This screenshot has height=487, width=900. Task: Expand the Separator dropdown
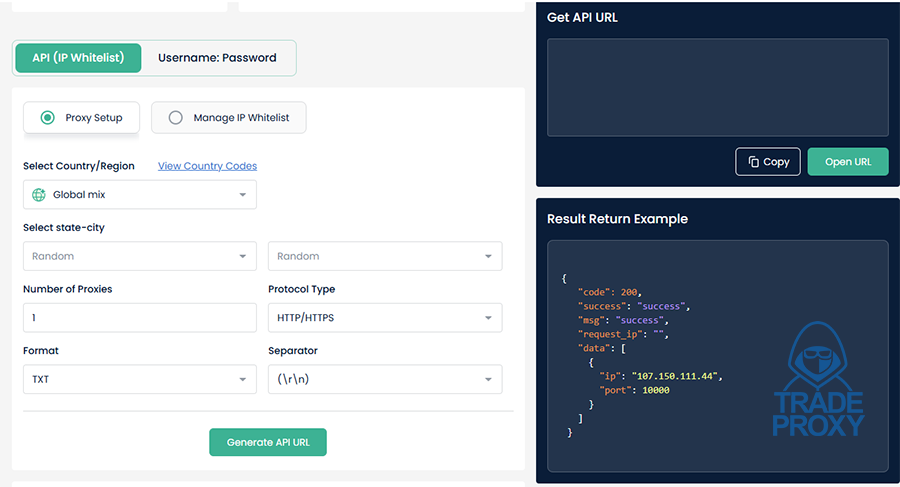click(384, 380)
